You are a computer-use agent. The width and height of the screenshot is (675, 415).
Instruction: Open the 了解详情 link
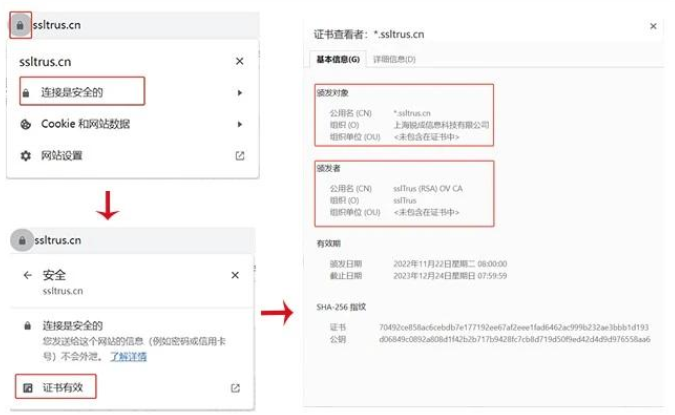pyautogui.click(x=128, y=356)
